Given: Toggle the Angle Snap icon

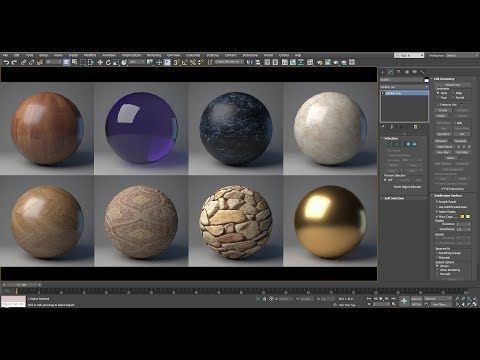Looking at the screenshot, I should [184, 62].
